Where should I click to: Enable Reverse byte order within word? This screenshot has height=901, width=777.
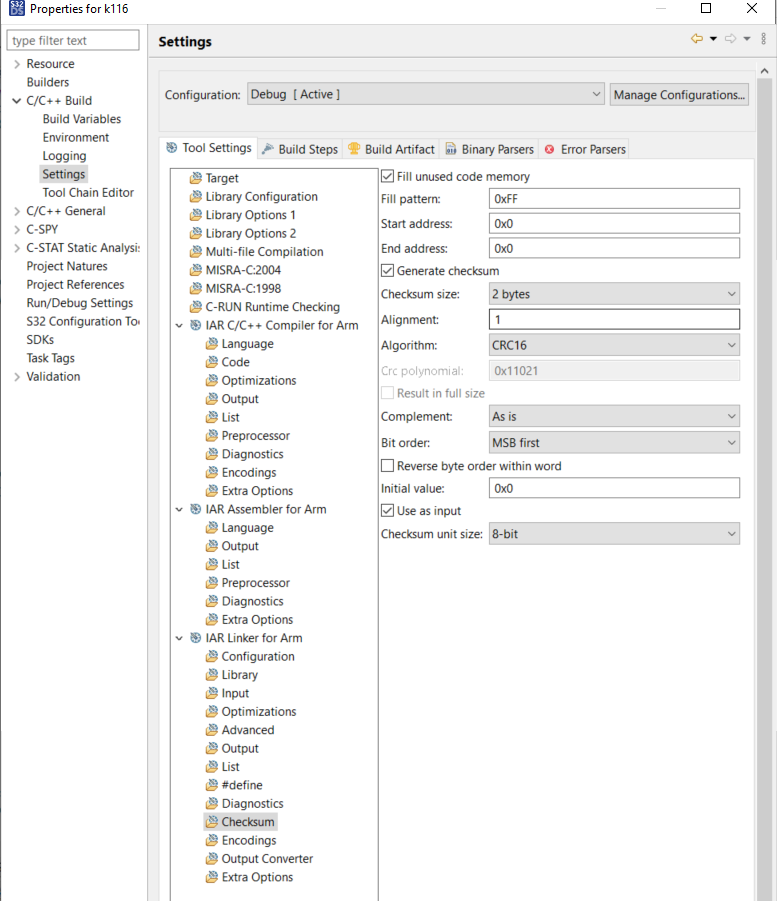coord(388,465)
